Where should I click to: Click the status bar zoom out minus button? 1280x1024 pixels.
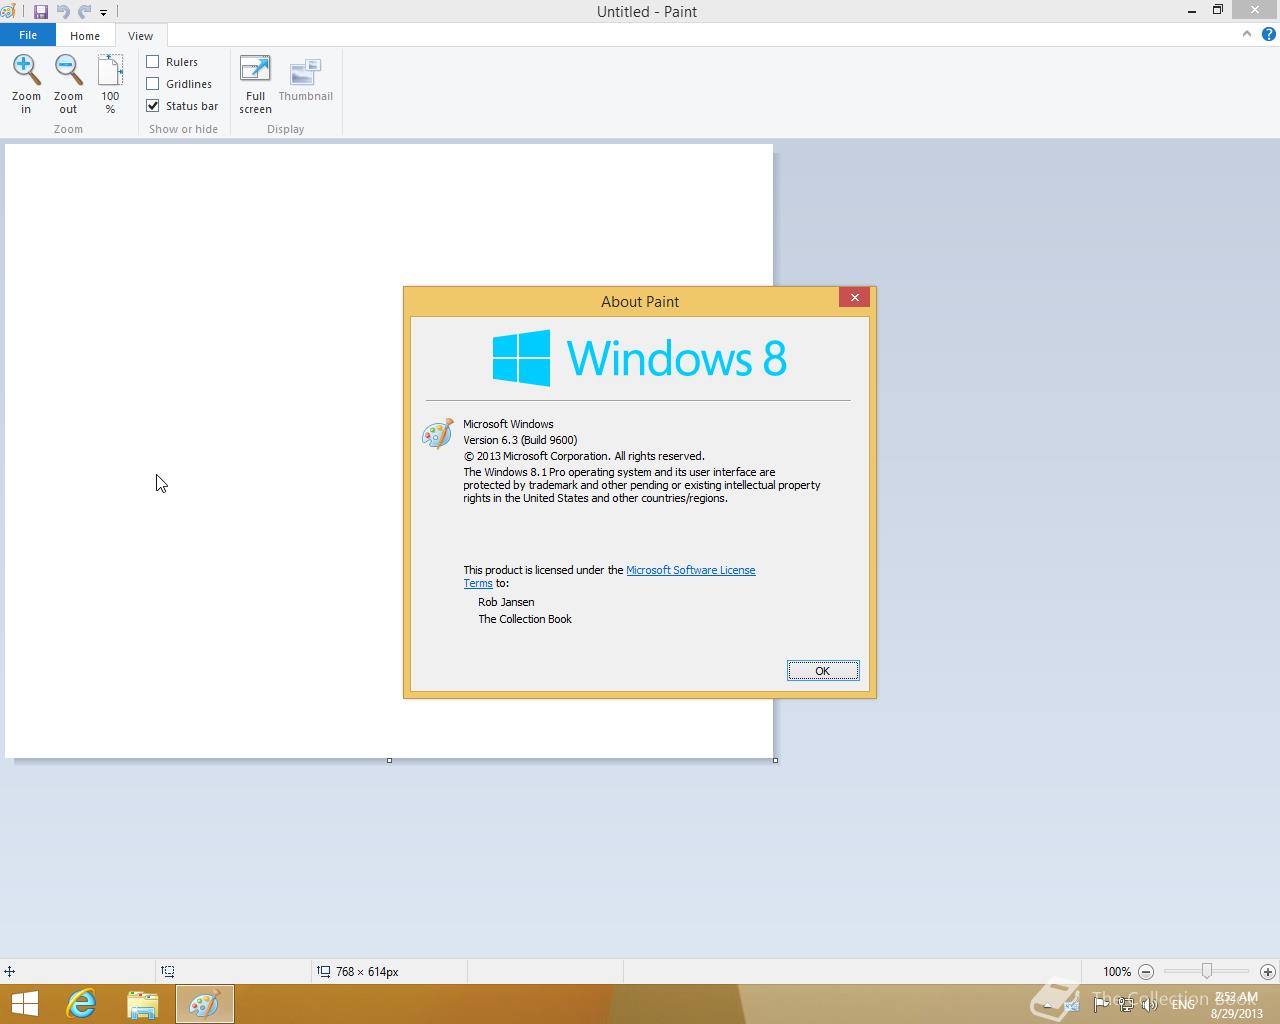pyautogui.click(x=1146, y=972)
